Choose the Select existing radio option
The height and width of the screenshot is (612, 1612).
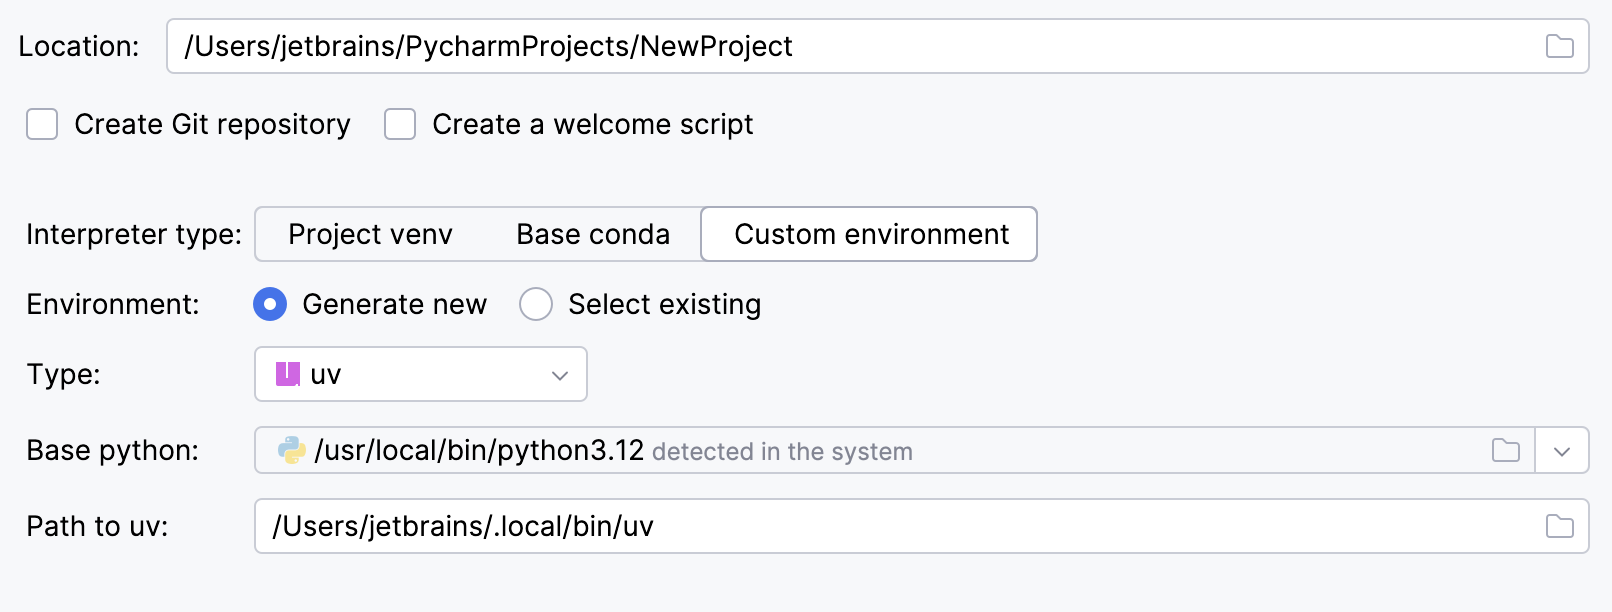[x=536, y=304]
